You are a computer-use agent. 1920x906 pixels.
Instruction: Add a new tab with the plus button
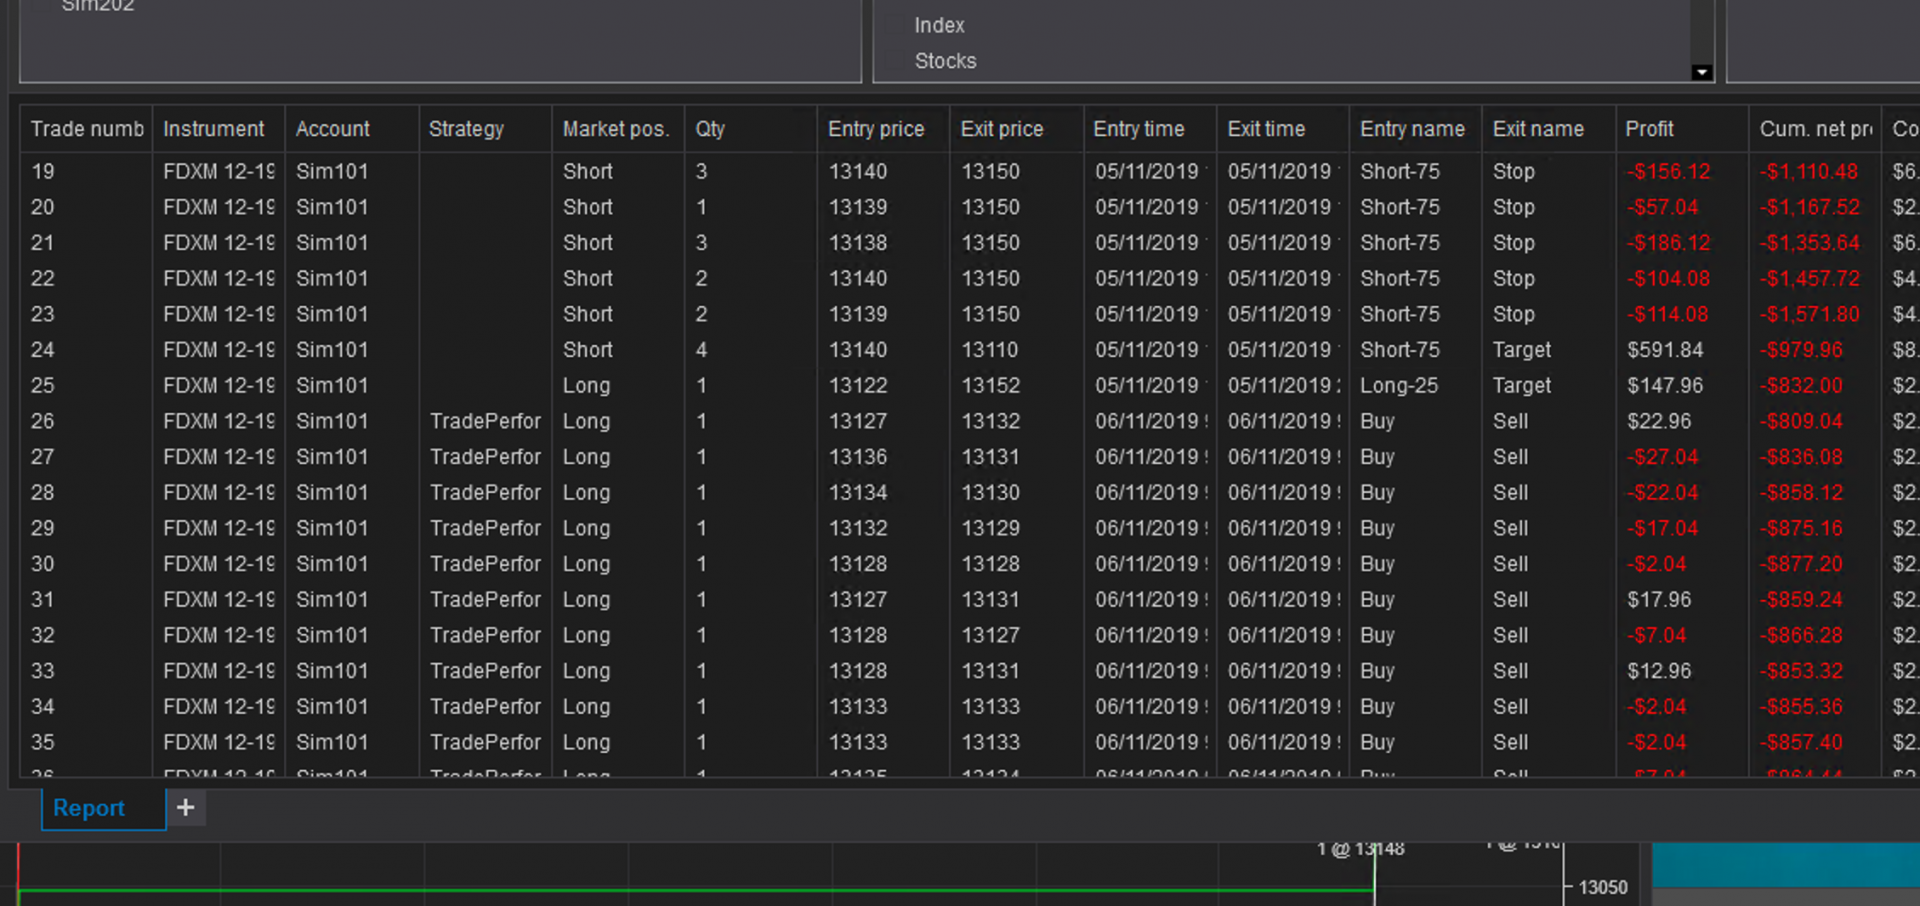[x=186, y=808]
